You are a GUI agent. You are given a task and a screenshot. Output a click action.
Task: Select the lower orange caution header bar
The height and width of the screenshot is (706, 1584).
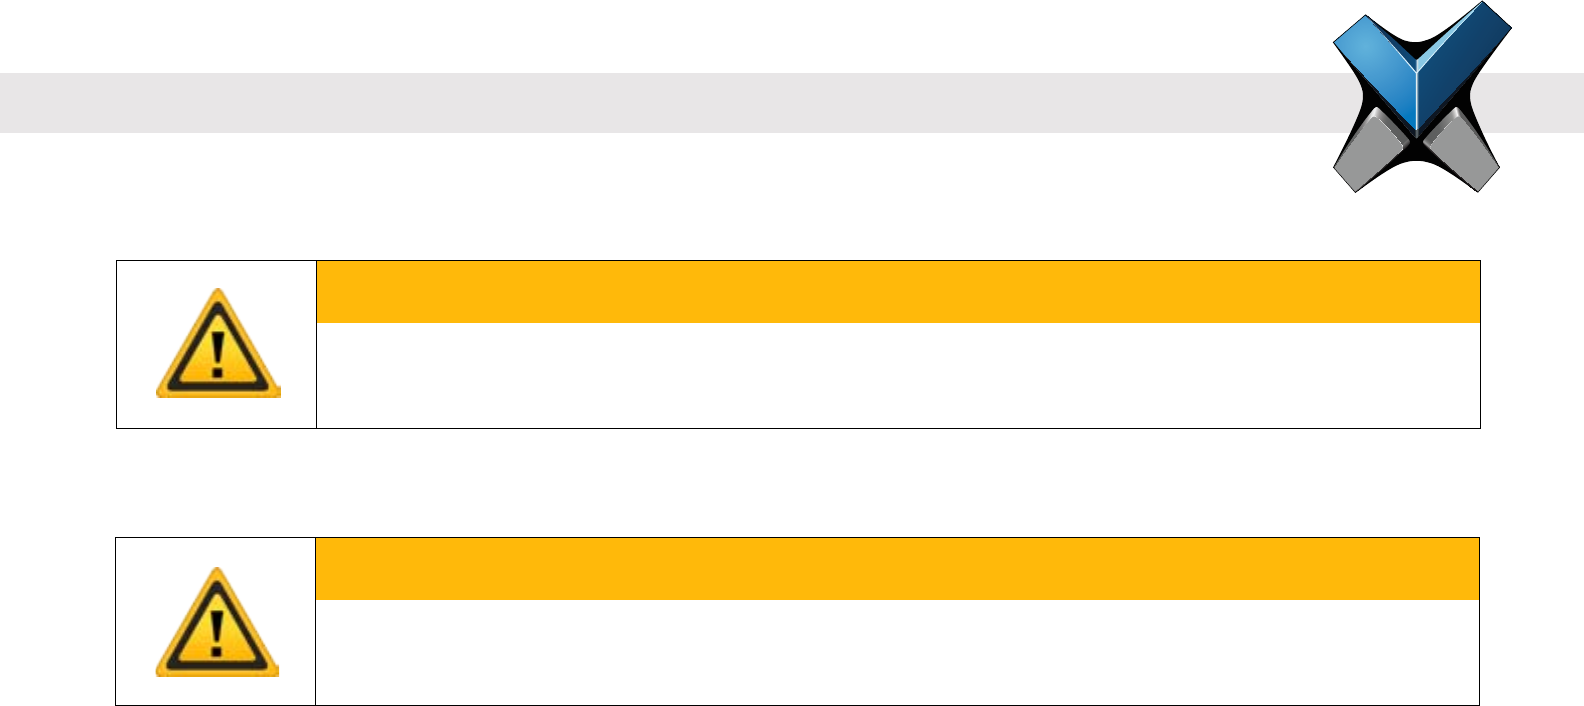(897, 569)
